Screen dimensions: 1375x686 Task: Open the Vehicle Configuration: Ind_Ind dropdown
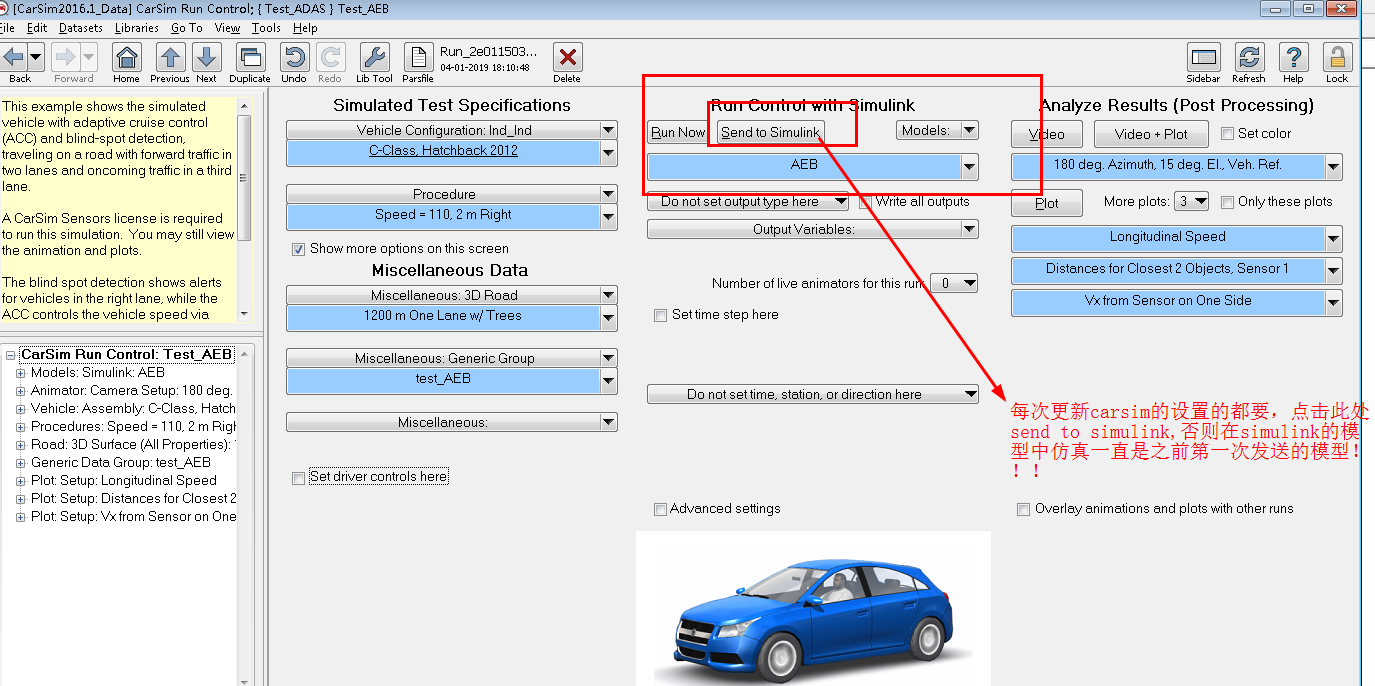point(452,130)
